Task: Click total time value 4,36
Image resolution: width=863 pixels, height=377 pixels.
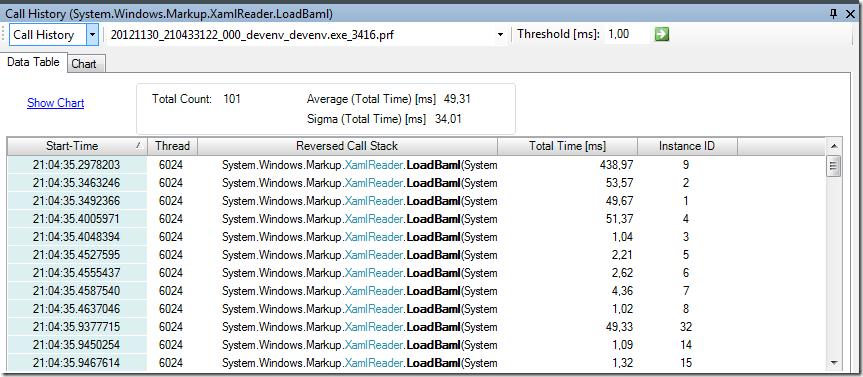Action: [621, 291]
